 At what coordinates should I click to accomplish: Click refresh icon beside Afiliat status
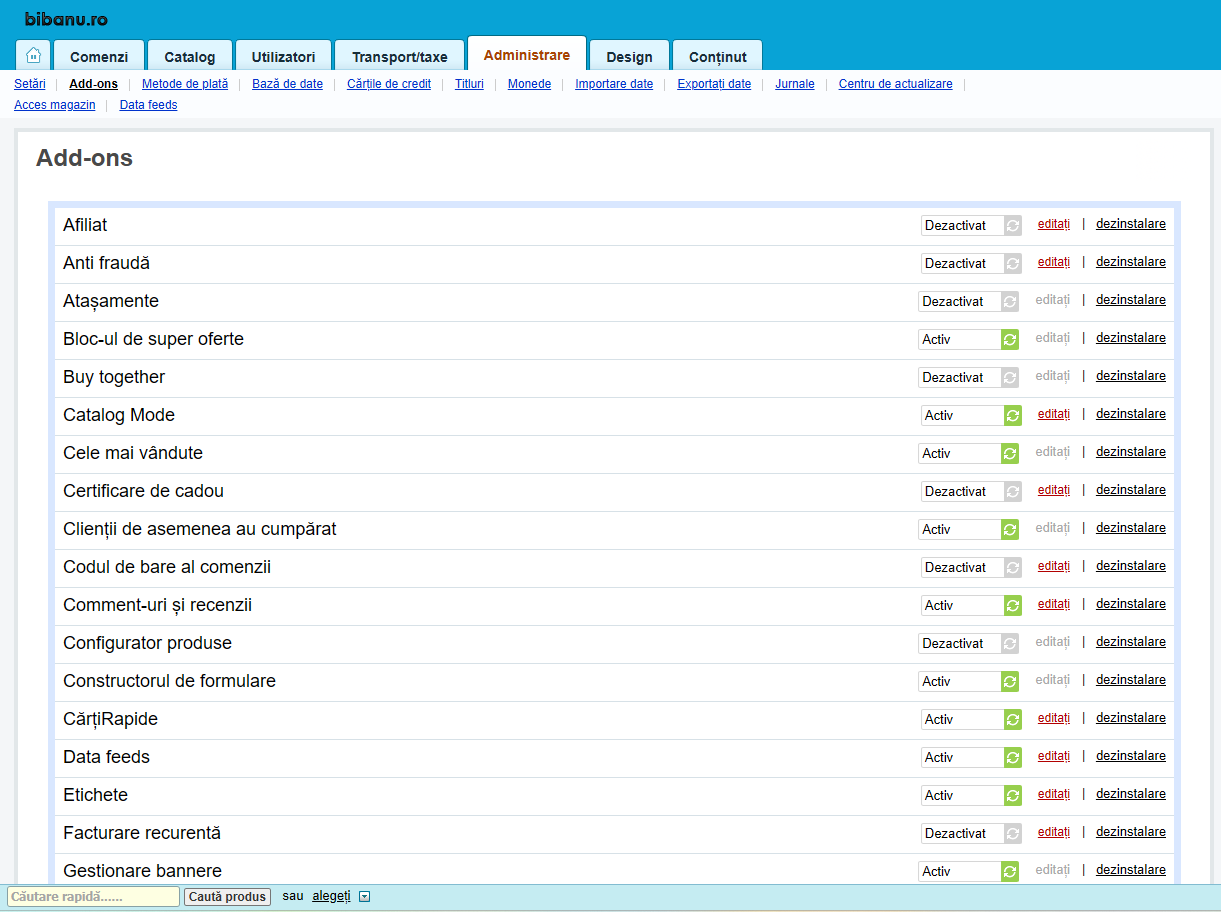click(1013, 226)
